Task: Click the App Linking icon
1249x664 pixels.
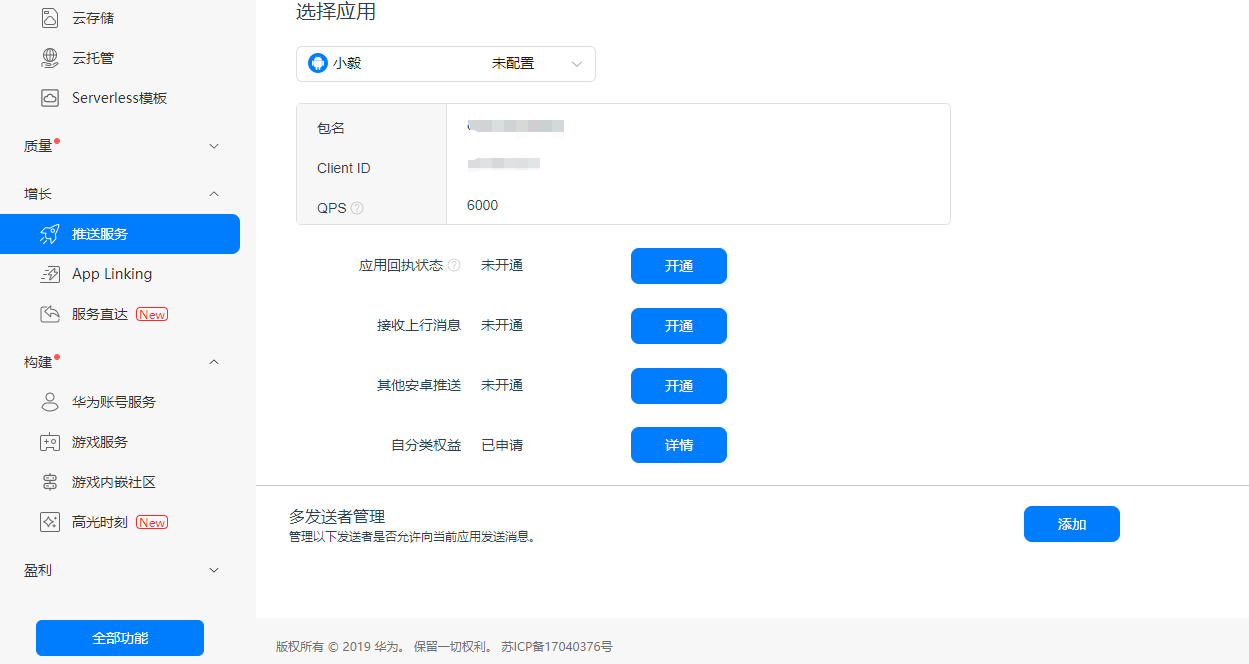Action: point(50,274)
